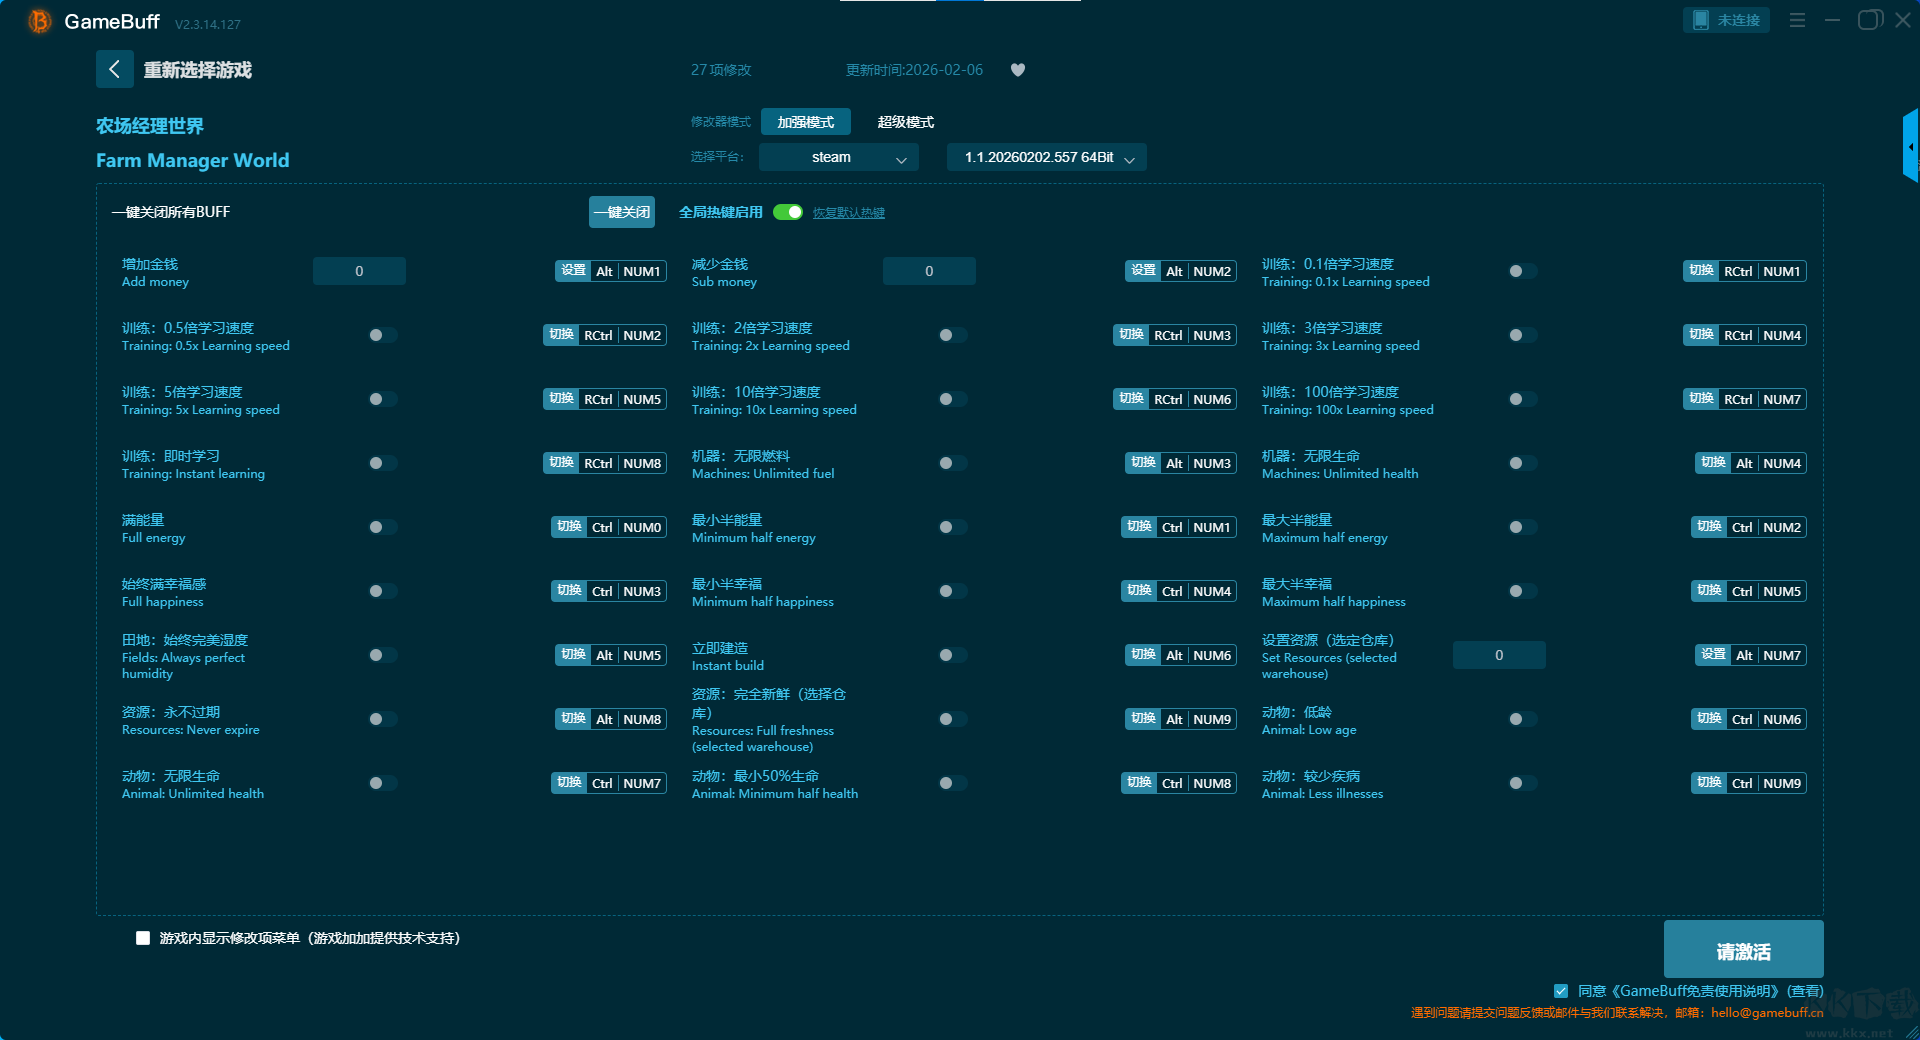Expand the game version 1.1.20260202.557 dropdown
The height and width of the screenshot is (1040, 1920).
[1046, 157]
